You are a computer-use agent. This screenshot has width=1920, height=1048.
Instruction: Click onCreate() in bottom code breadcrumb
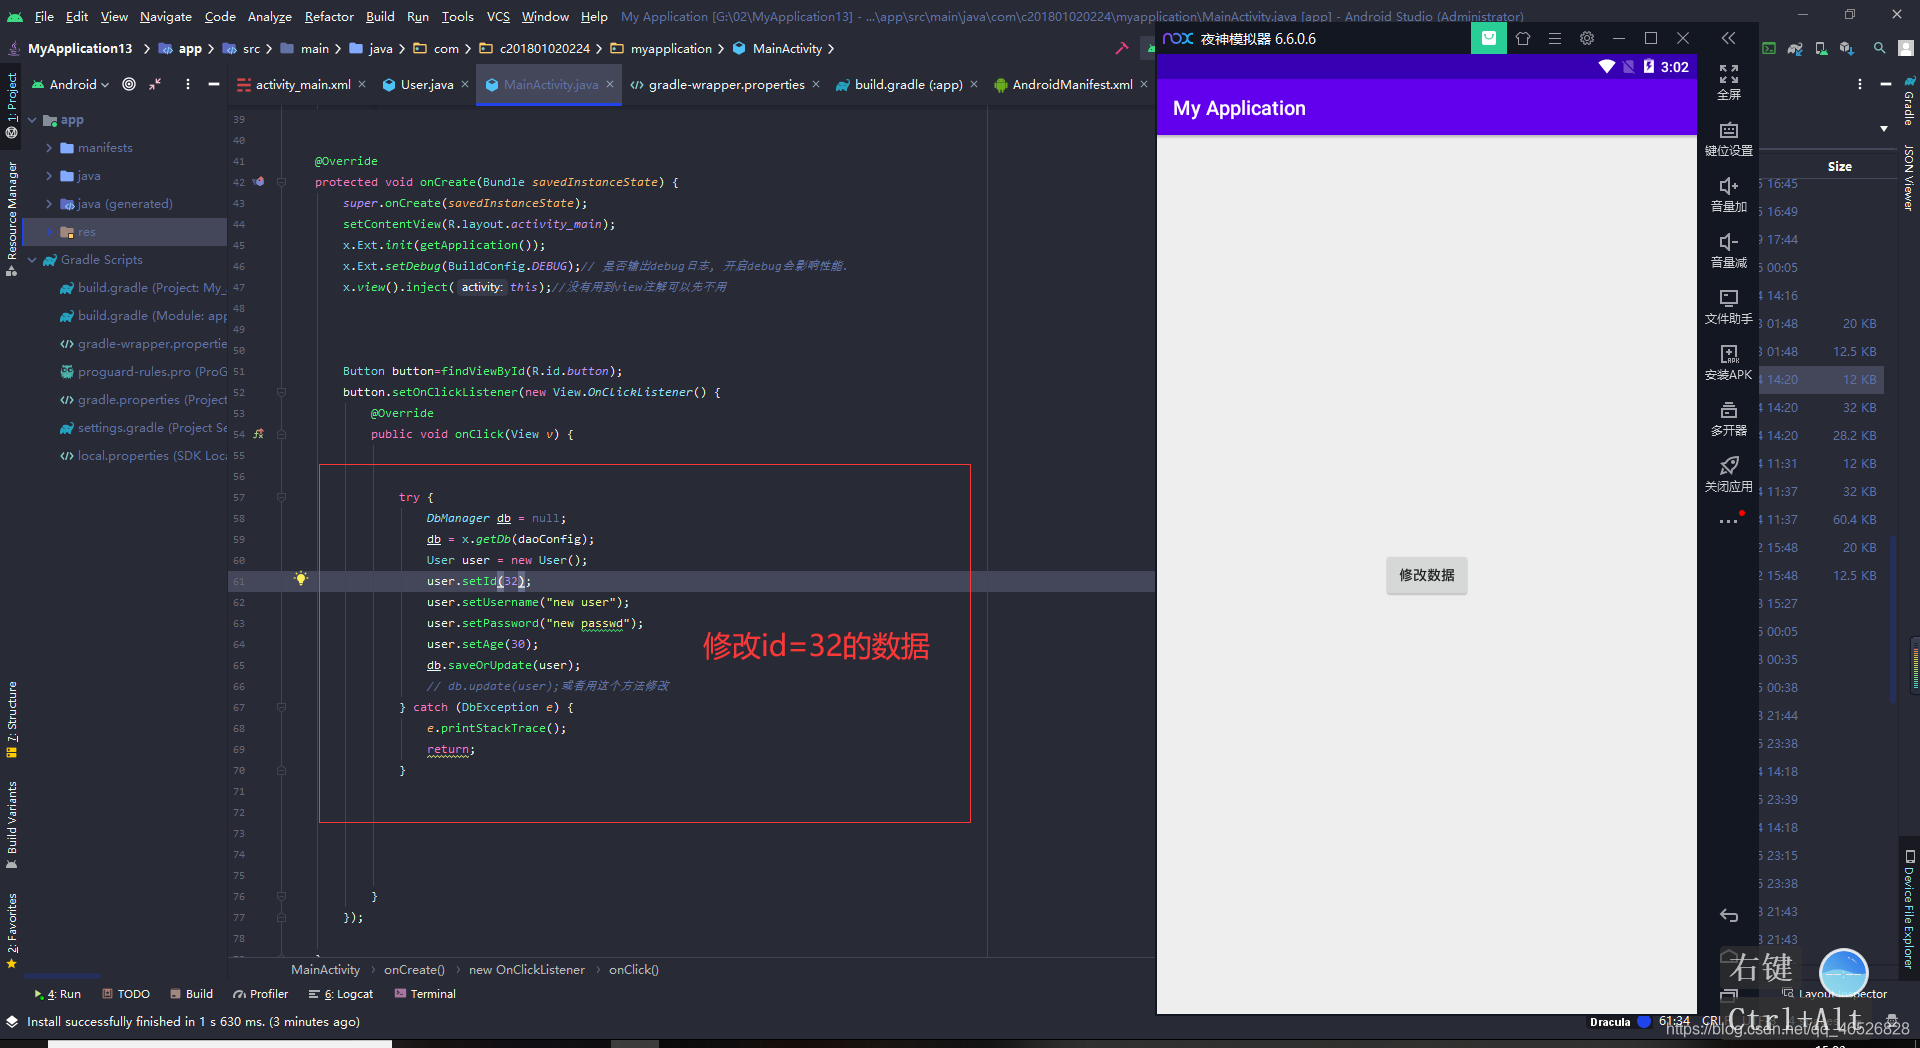click(414, 969)
